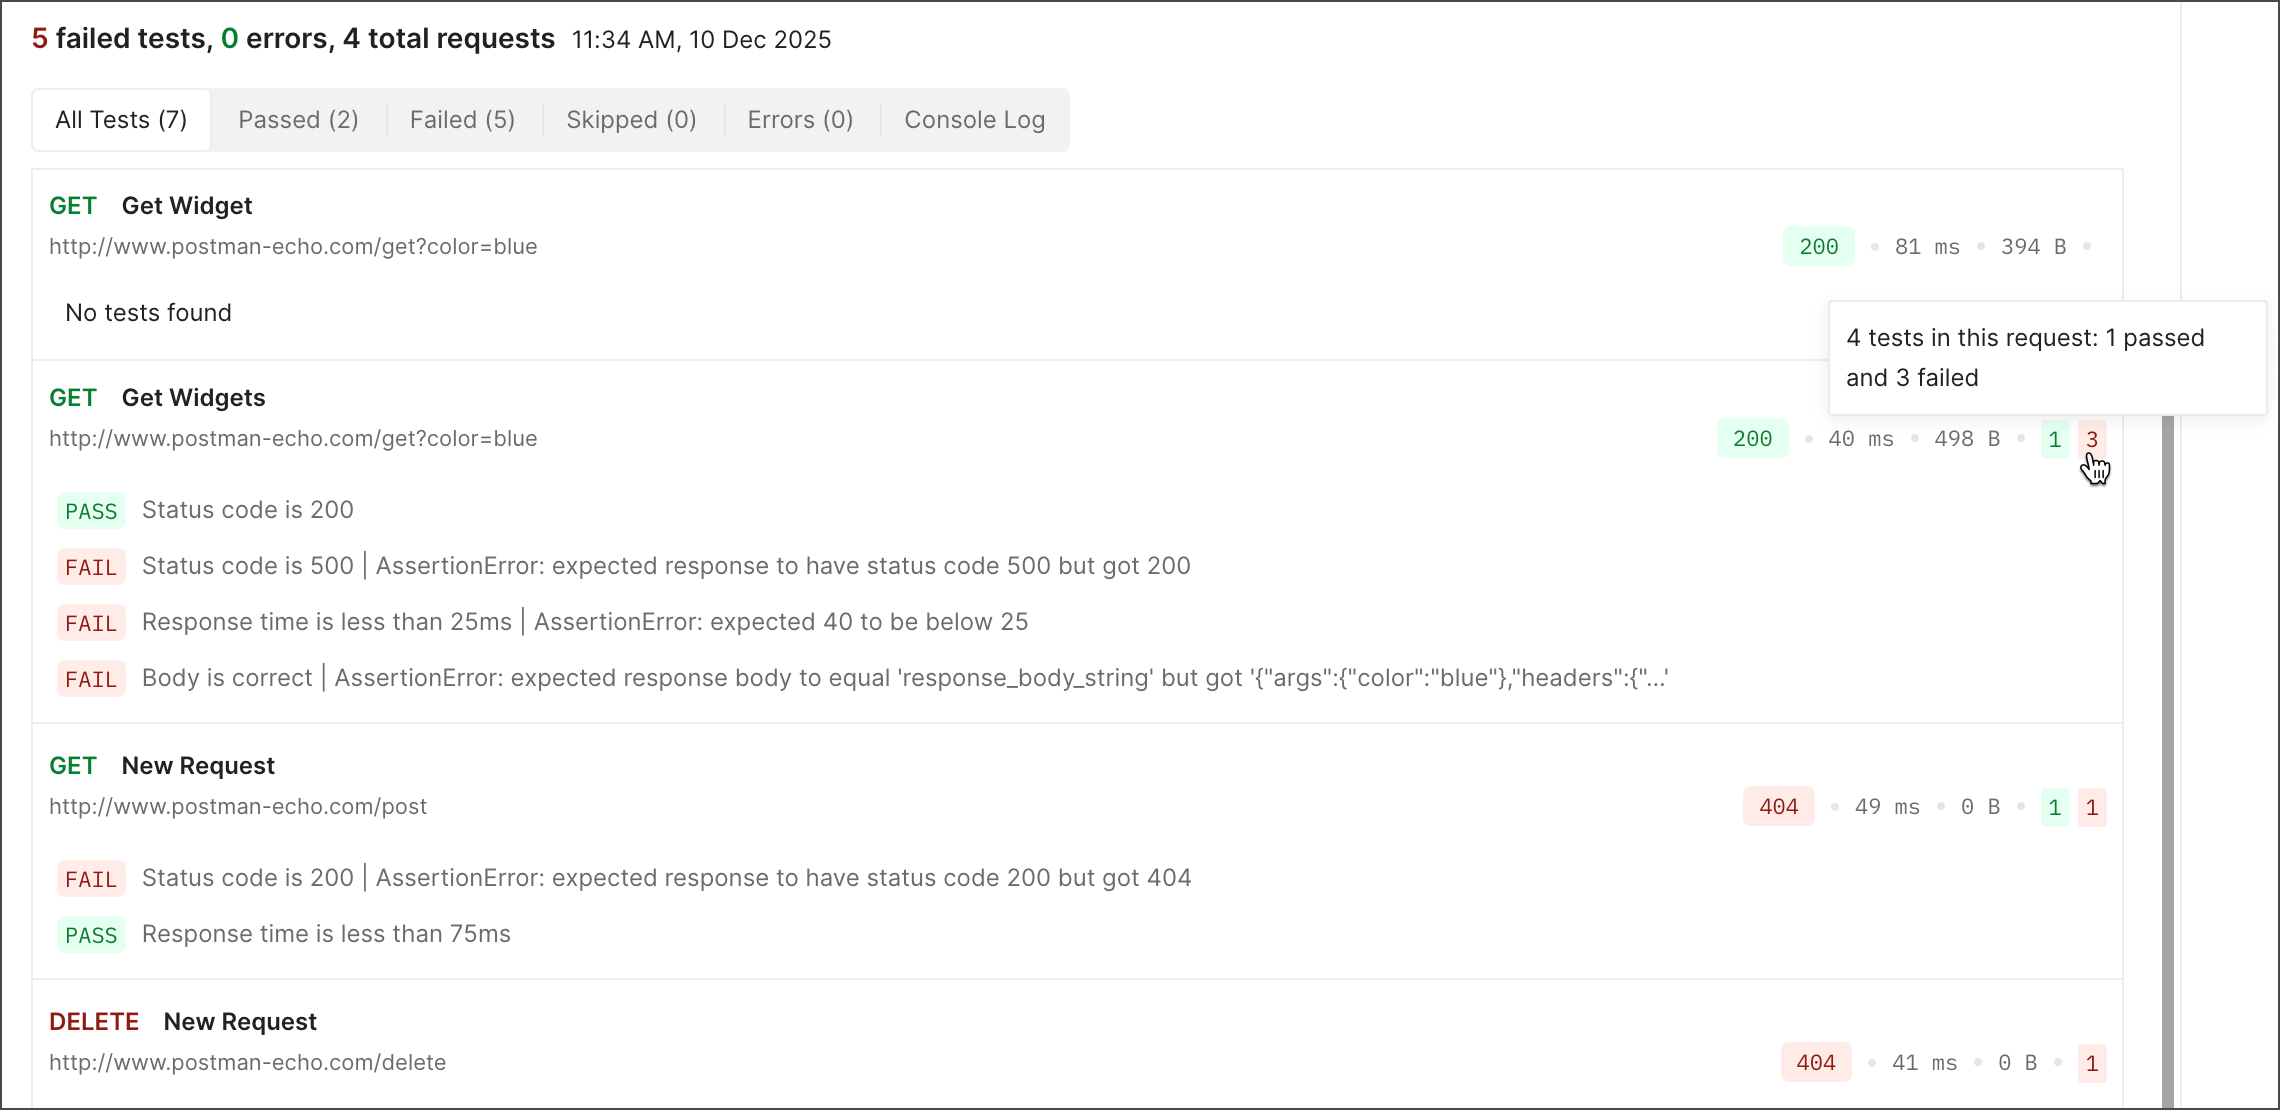Screen dimensions: 2280x1110
Task: Open the Errors (0) tab
Action: (800, 120)
